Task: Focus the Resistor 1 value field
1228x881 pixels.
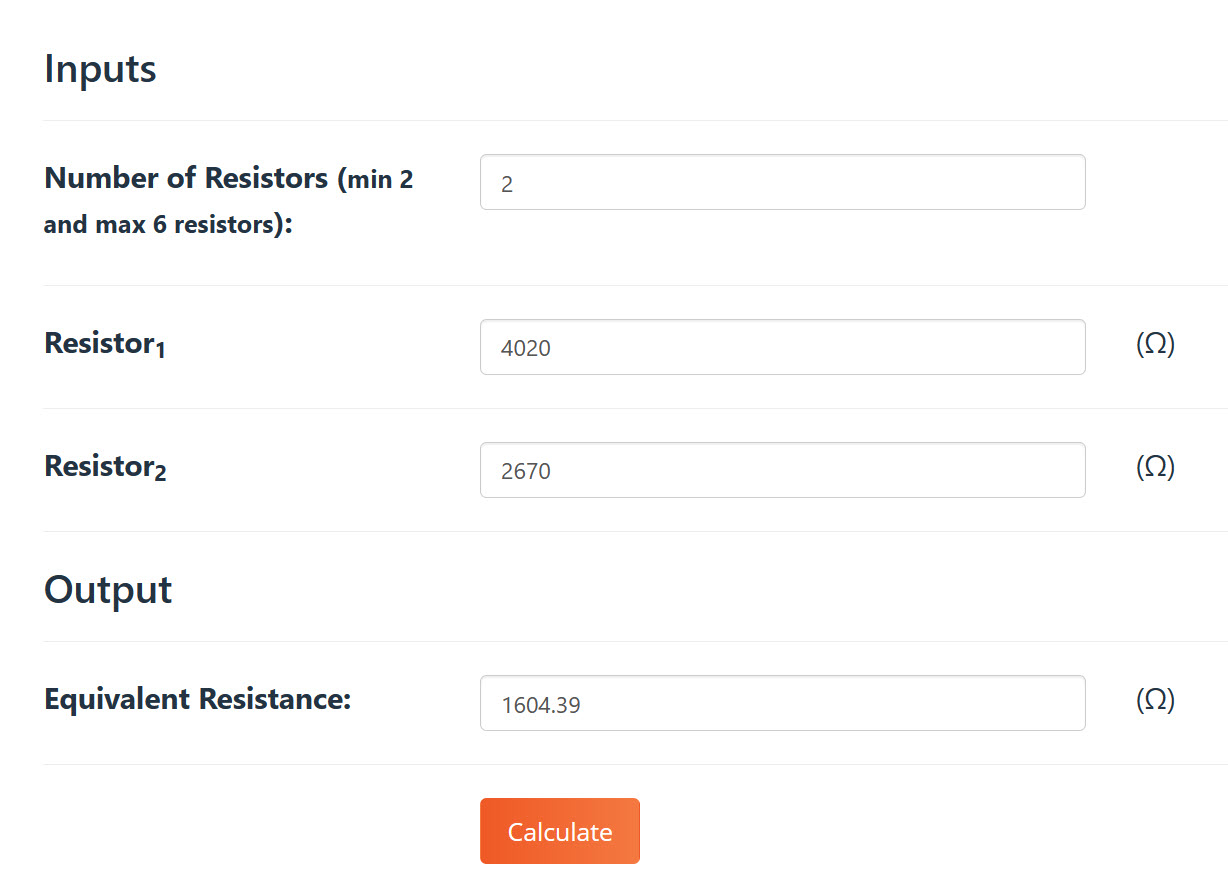Action: pos(782,347)
